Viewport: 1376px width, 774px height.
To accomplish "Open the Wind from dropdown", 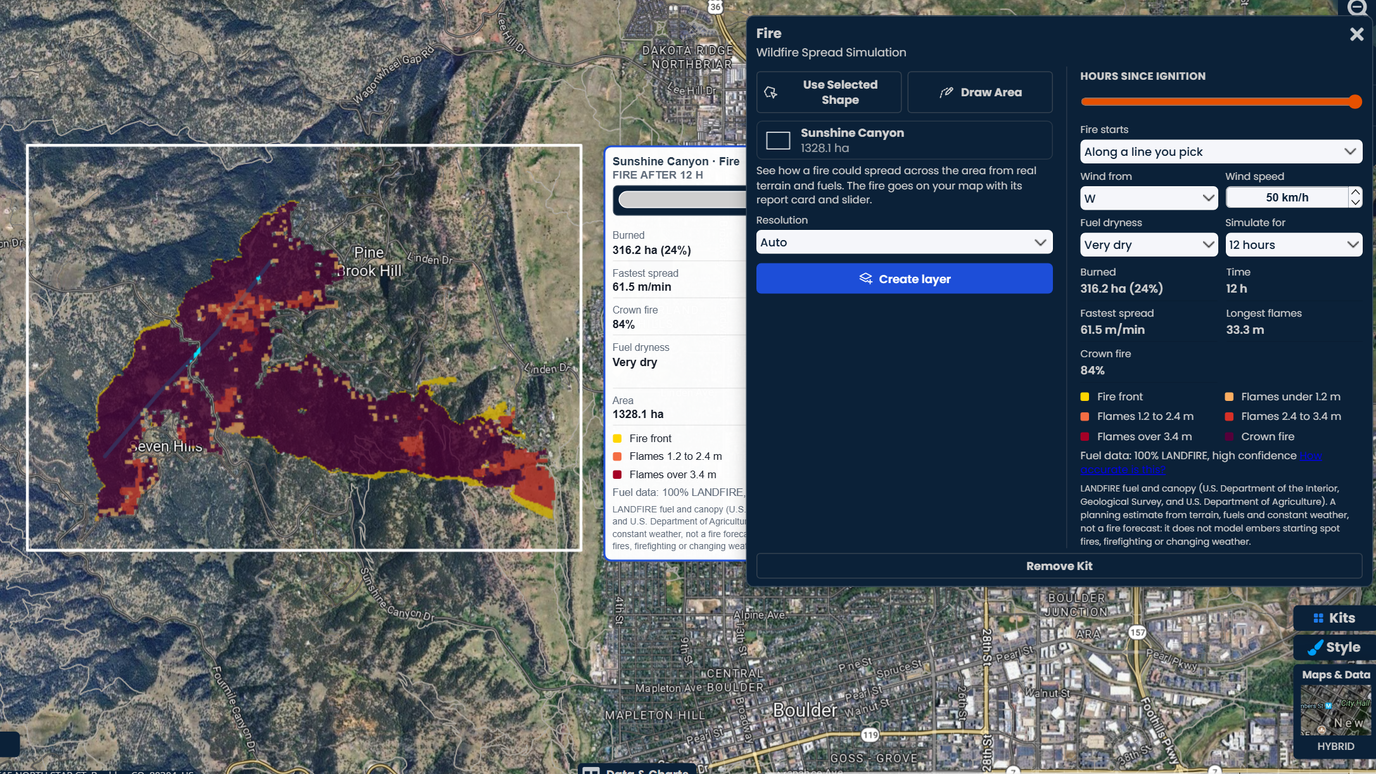I will click(x=1148, y=198).
